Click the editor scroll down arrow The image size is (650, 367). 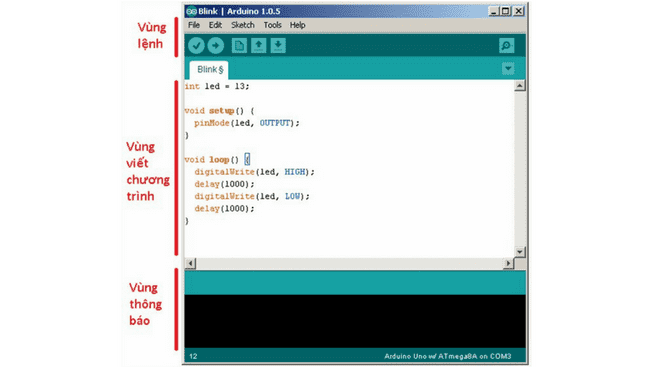pyautogui.click(x=520, y=251)
